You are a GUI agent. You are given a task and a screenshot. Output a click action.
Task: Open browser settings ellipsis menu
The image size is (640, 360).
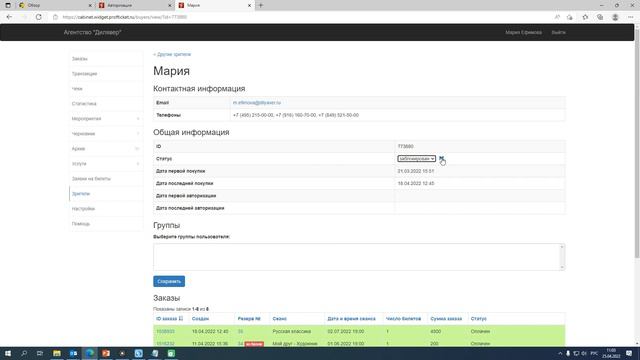(x=631, y=17)
